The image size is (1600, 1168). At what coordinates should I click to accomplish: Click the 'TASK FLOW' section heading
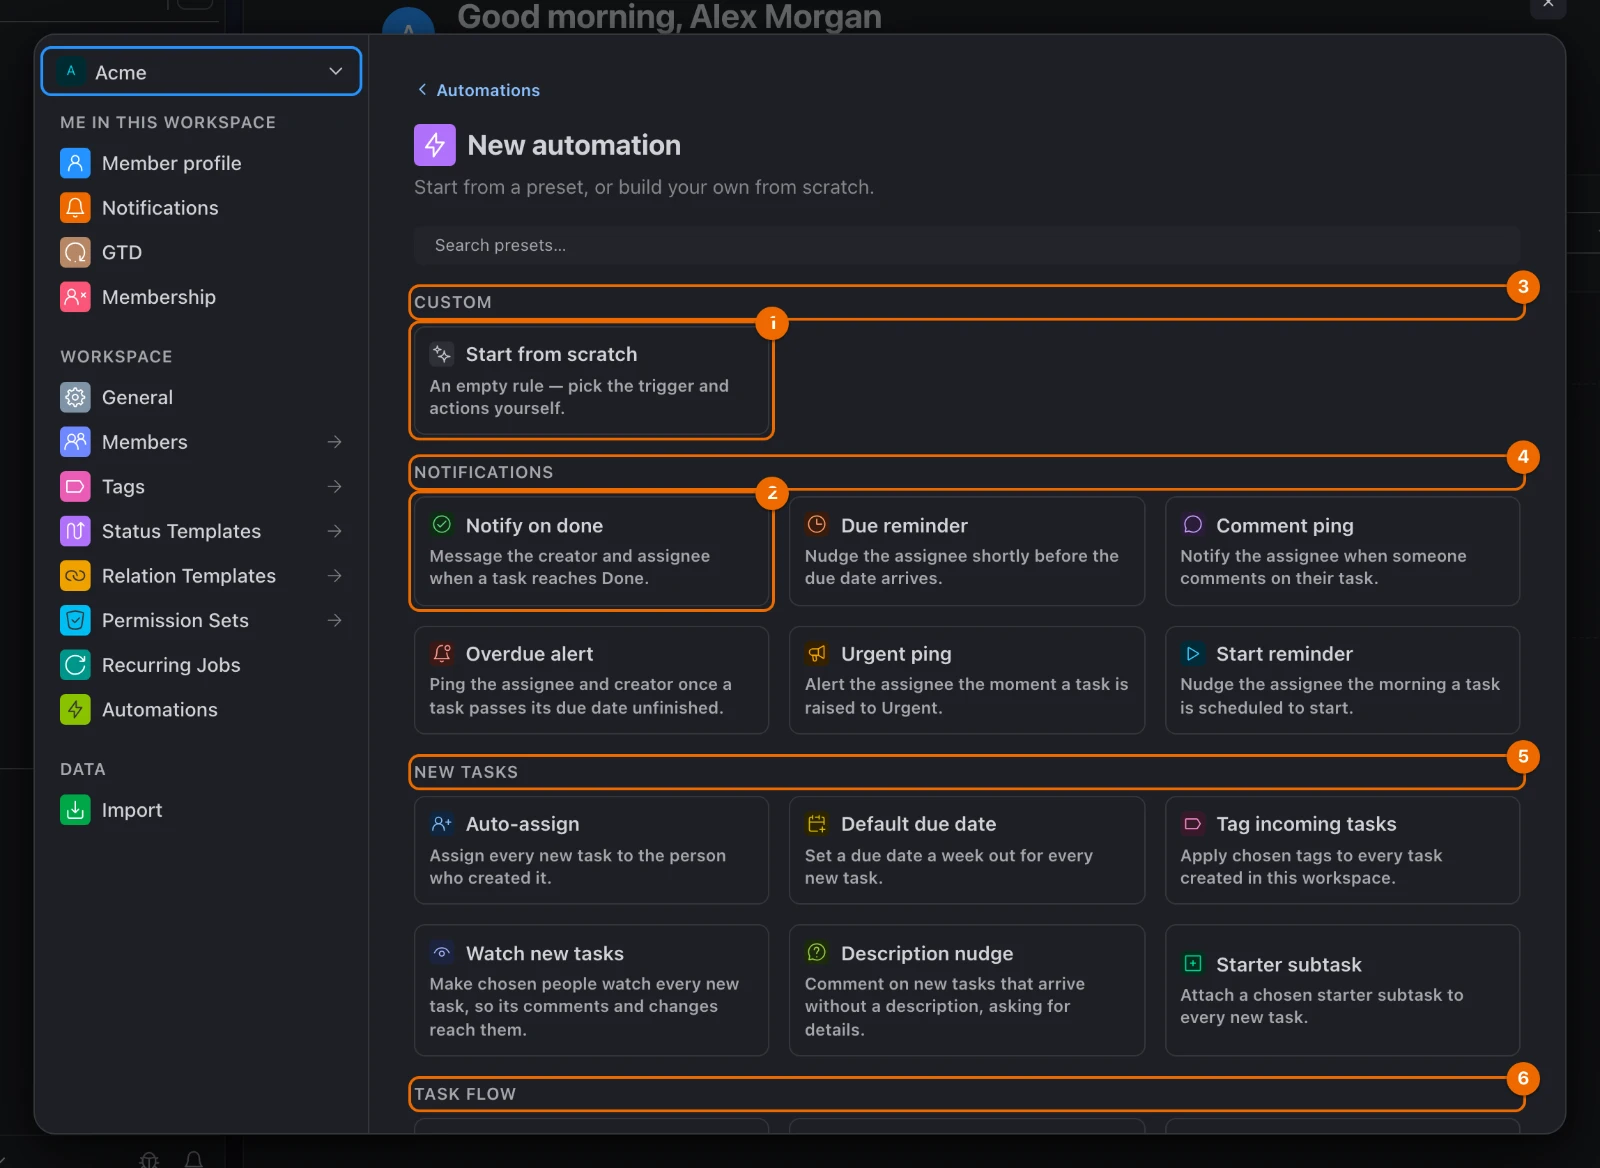point(465,1094)
